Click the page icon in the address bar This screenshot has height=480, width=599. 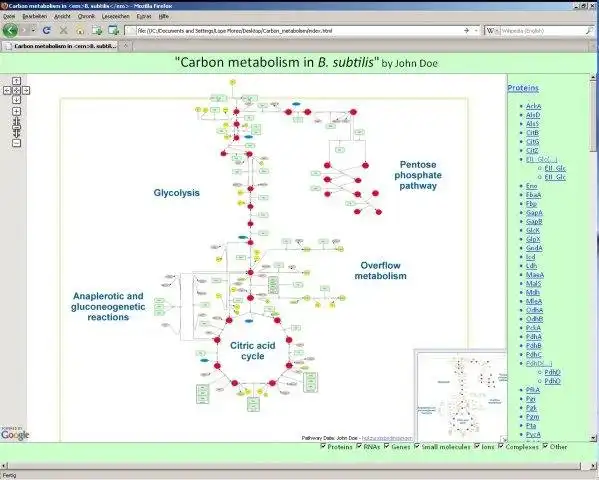coord(131,31)
